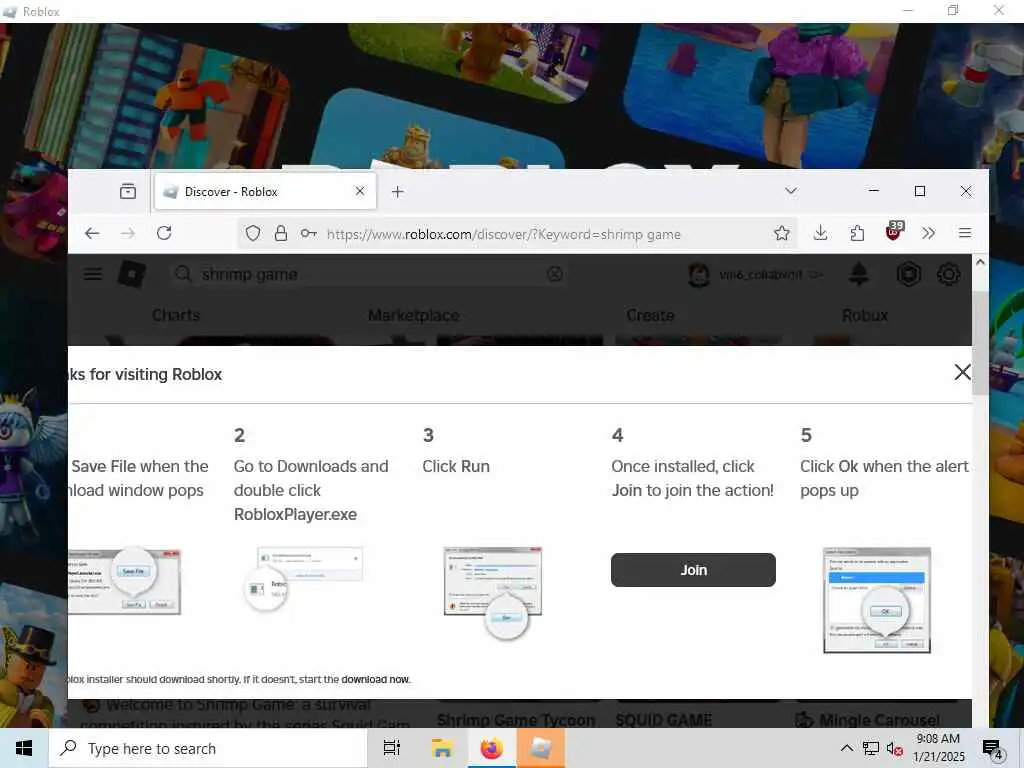1024x768 pixels.
Task: Expand the list all tabs dropdown
Action: (791, 191)
